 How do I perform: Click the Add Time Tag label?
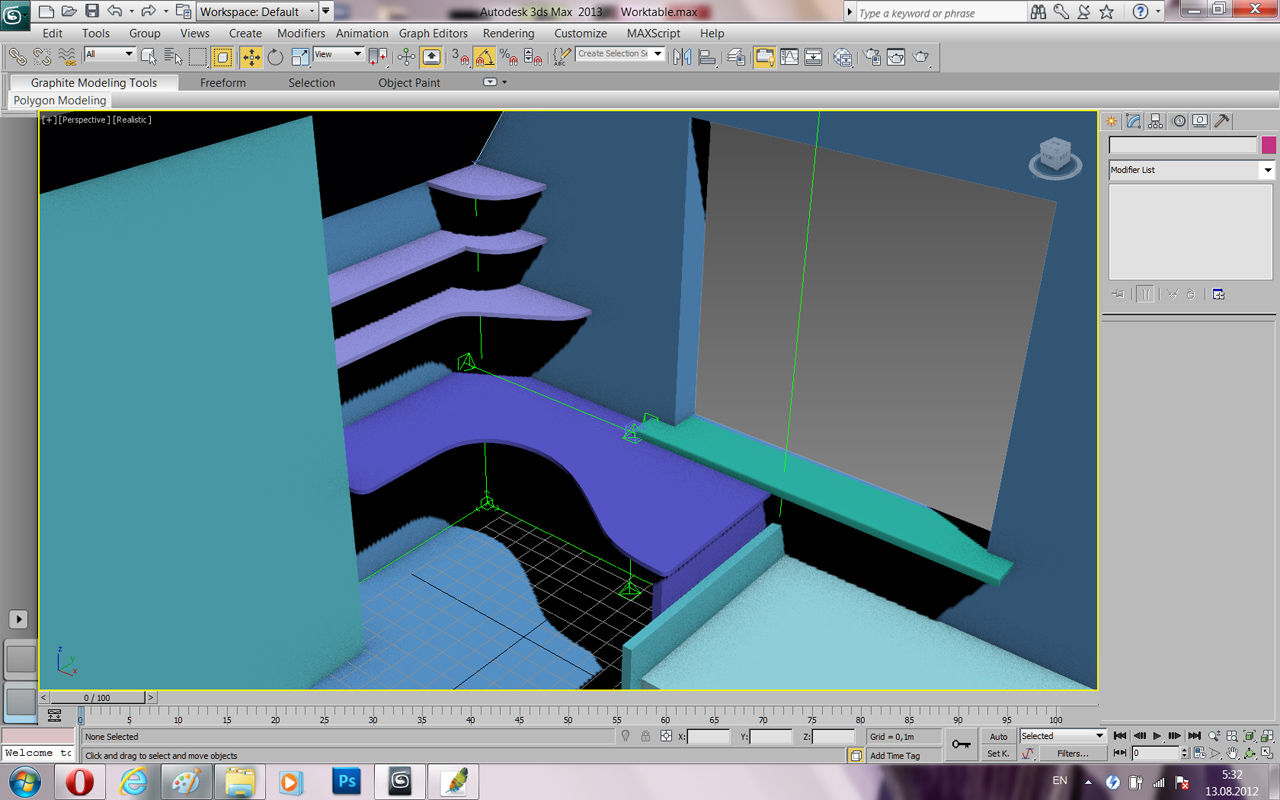click(x=894, y=756)
